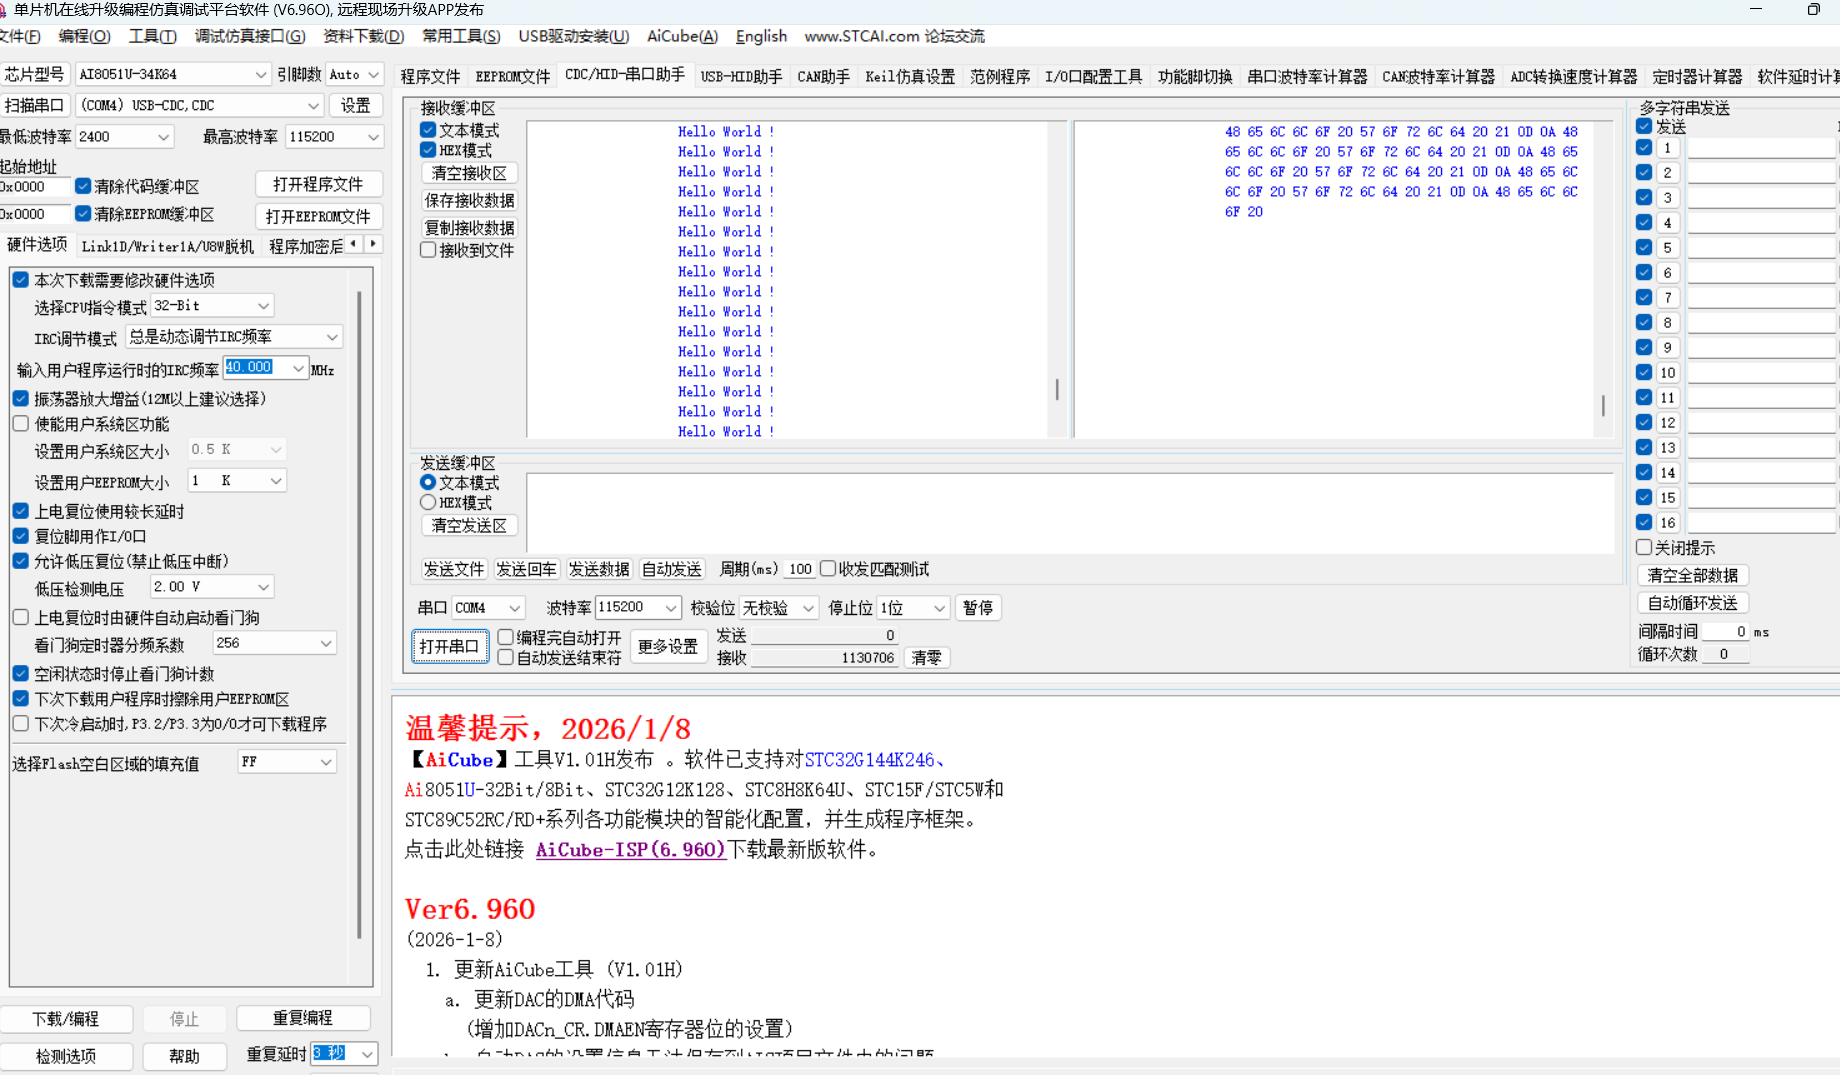Open the ADC转换速度计算器 tool
Image resolution: width=1840 pixels, height=1075 pixels.
(1573, 75)
